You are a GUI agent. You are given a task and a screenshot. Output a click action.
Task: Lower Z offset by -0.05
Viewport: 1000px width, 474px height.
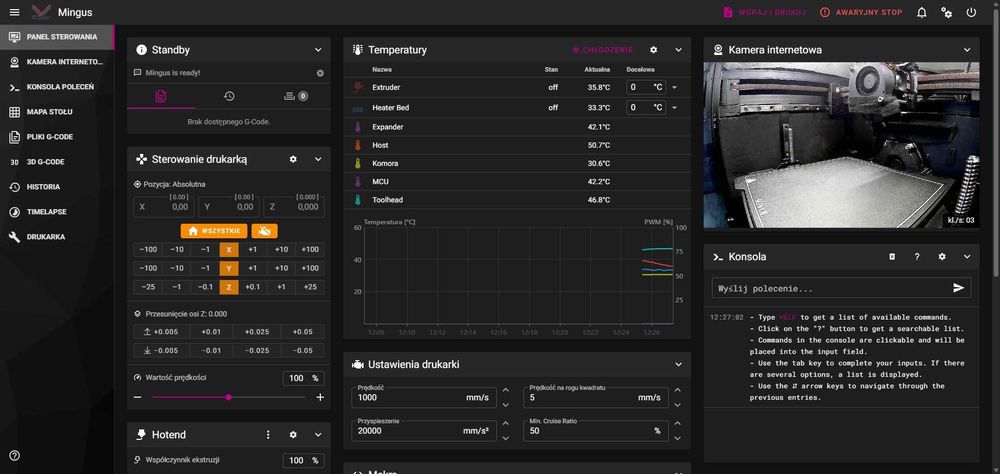point(302,350)
